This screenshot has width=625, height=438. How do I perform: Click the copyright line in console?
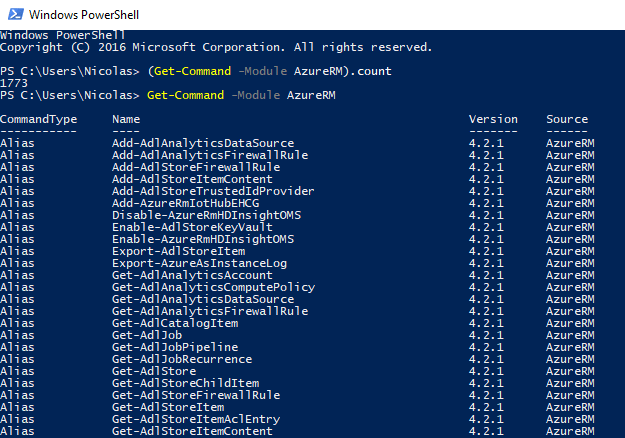pyautogui.click(x=216, y=47)
